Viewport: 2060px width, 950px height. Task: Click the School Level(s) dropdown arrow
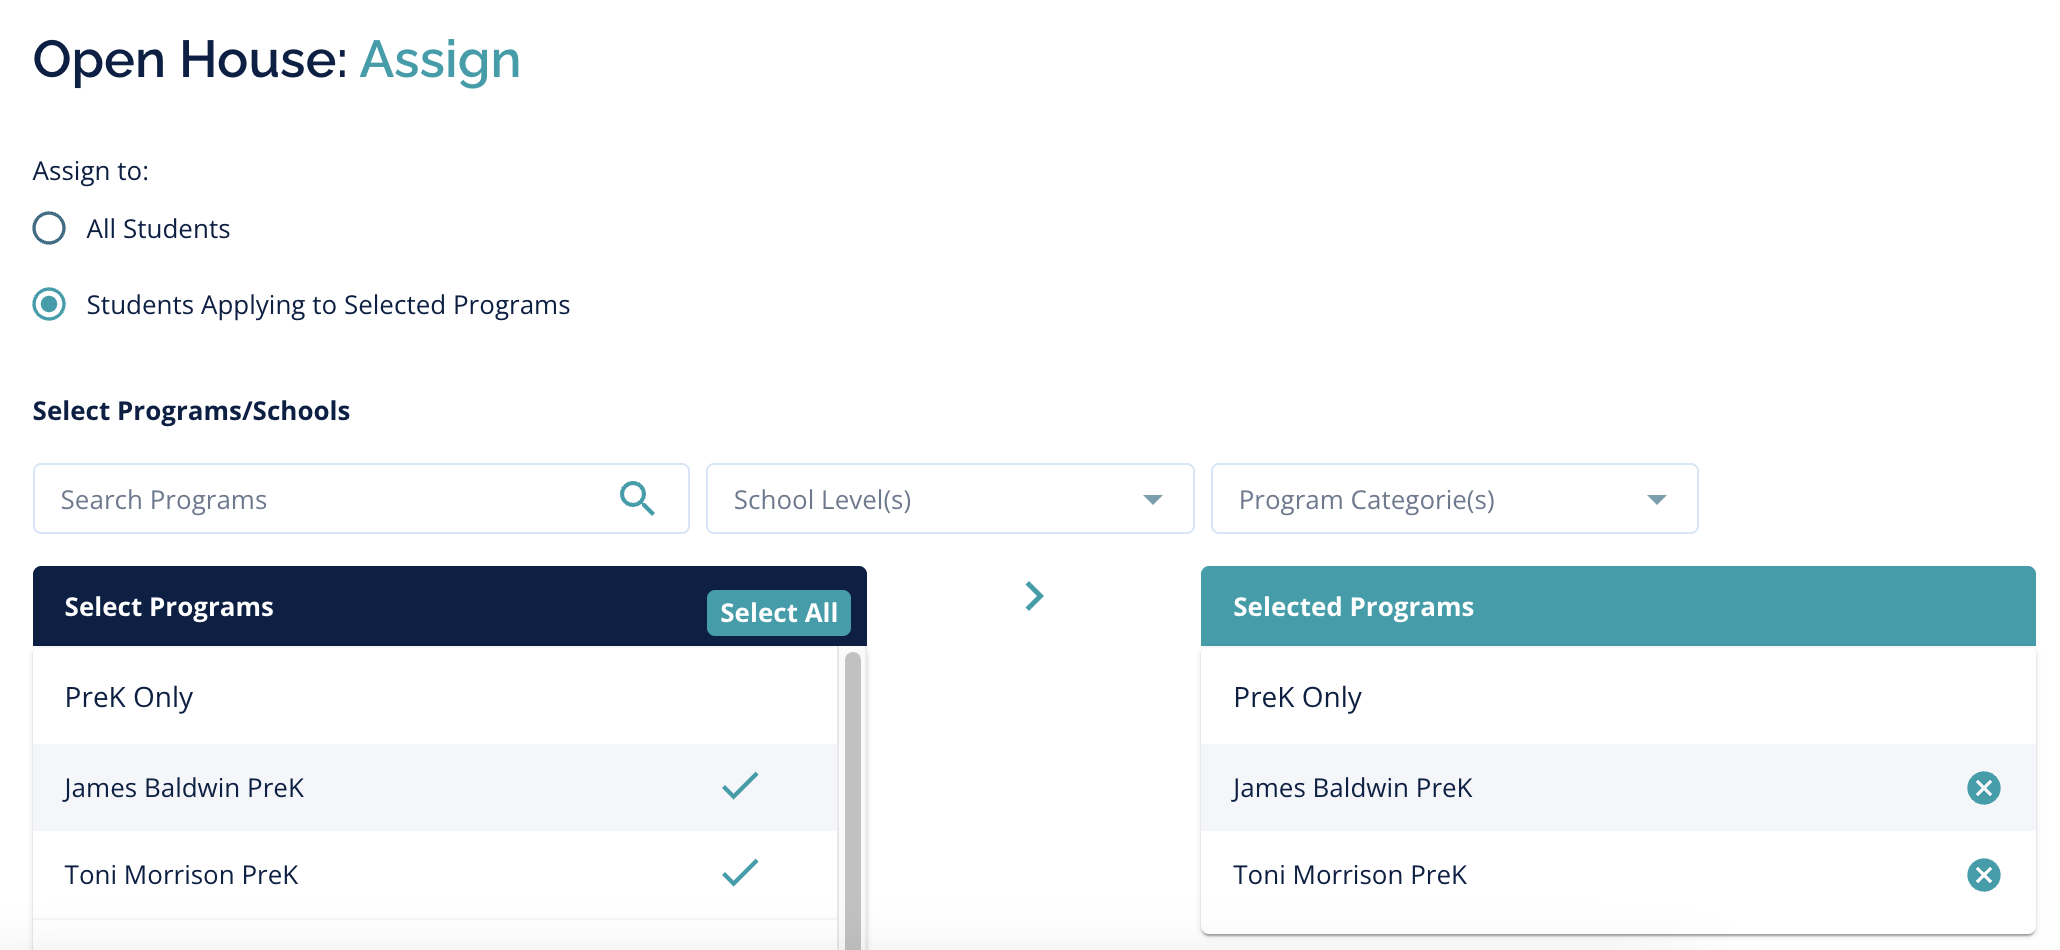click(1153, 499)
